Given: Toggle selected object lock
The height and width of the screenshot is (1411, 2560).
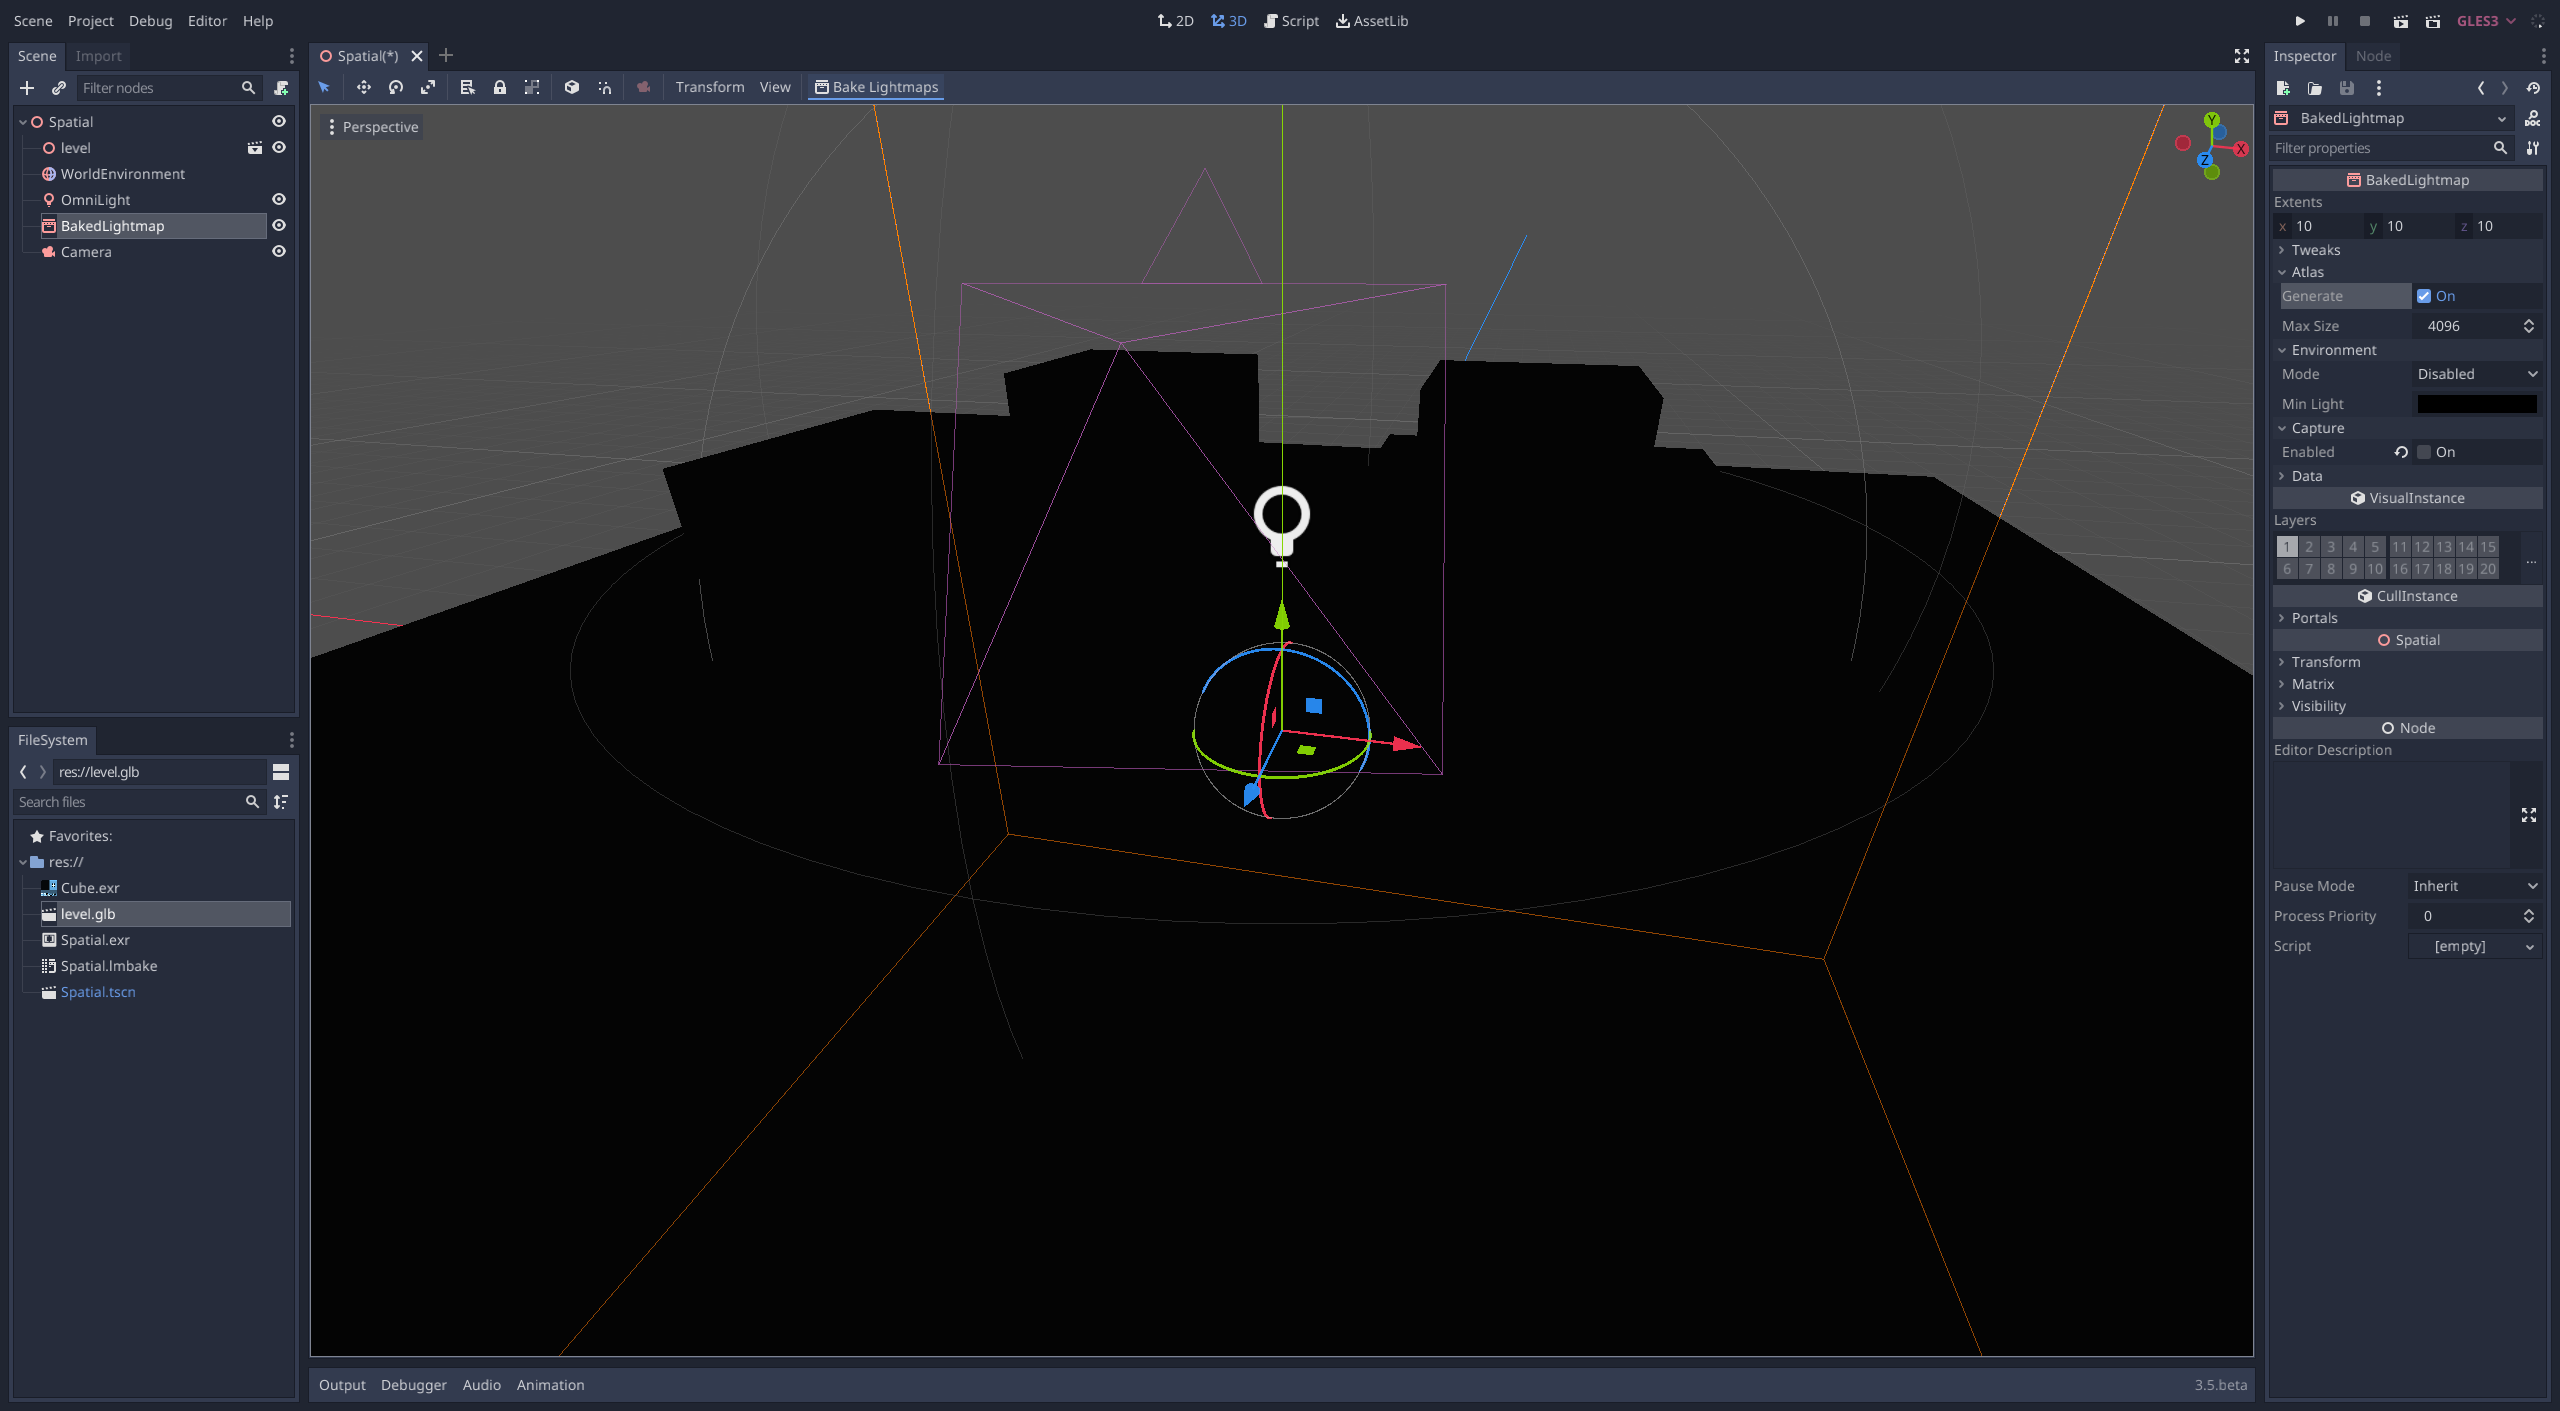Looking at the screenshot, I should 500,87.
